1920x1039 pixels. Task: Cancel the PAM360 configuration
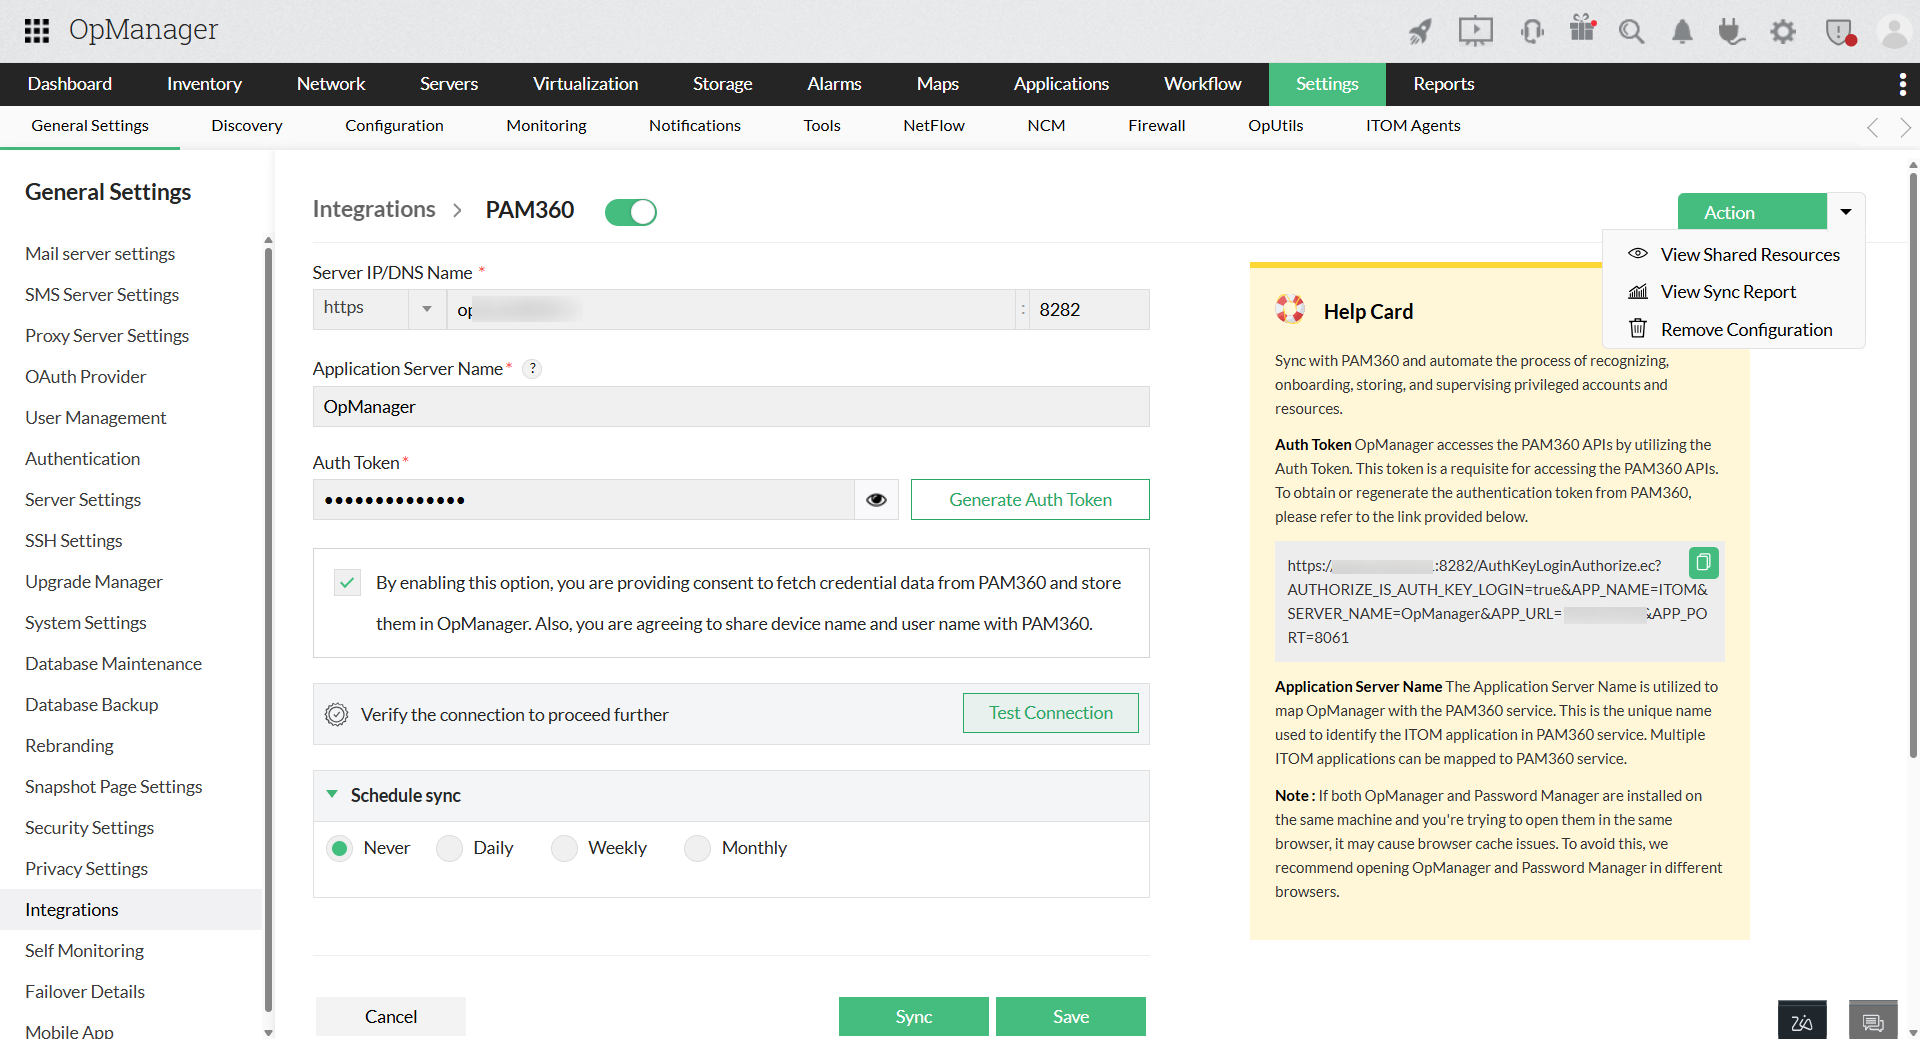click(x=391, y=1017)
